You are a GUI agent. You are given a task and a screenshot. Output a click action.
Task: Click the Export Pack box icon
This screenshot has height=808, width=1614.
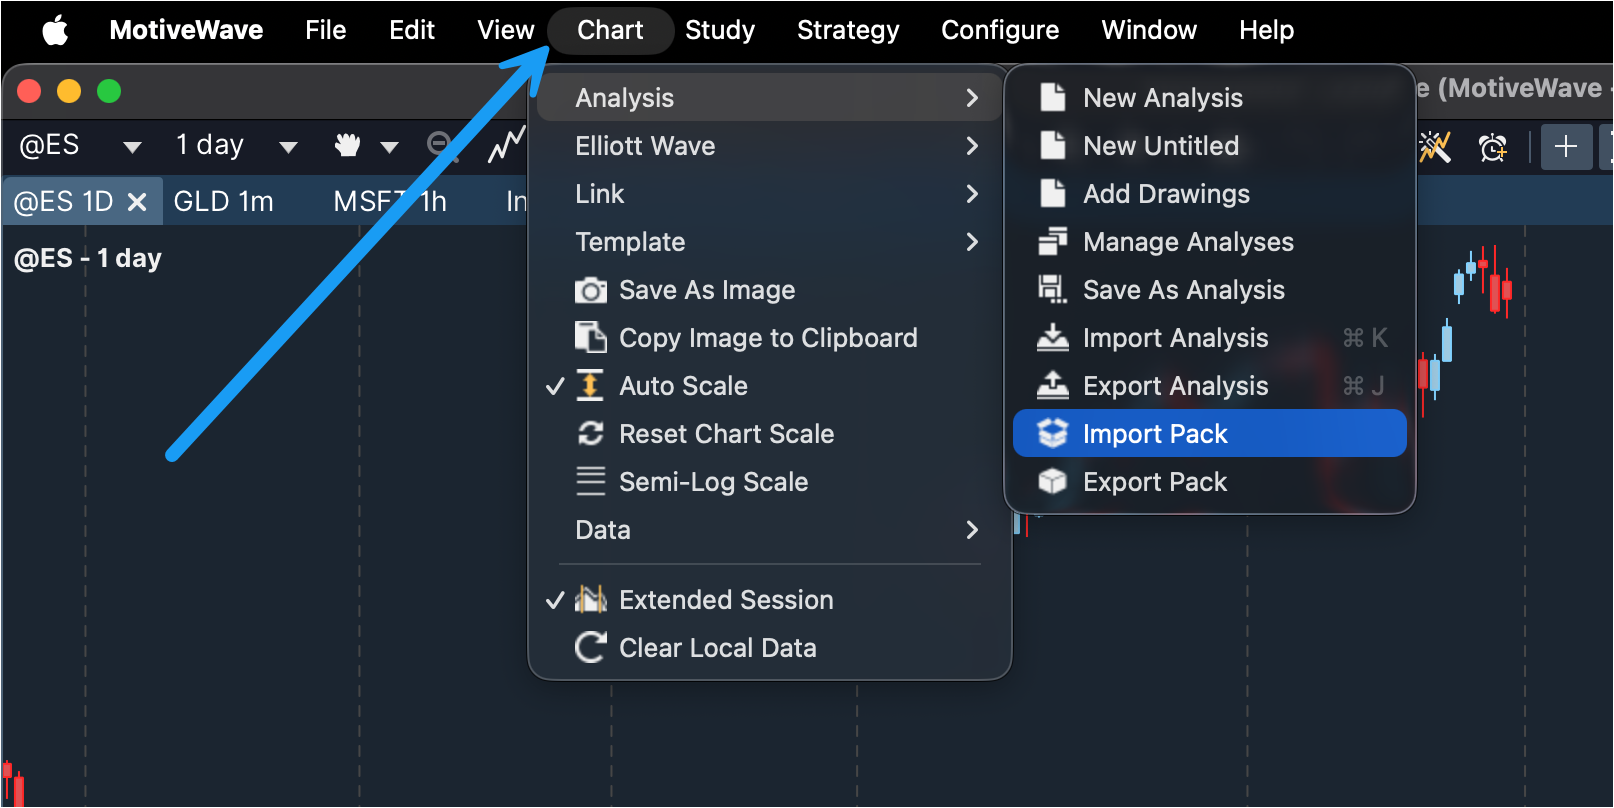1052,481
